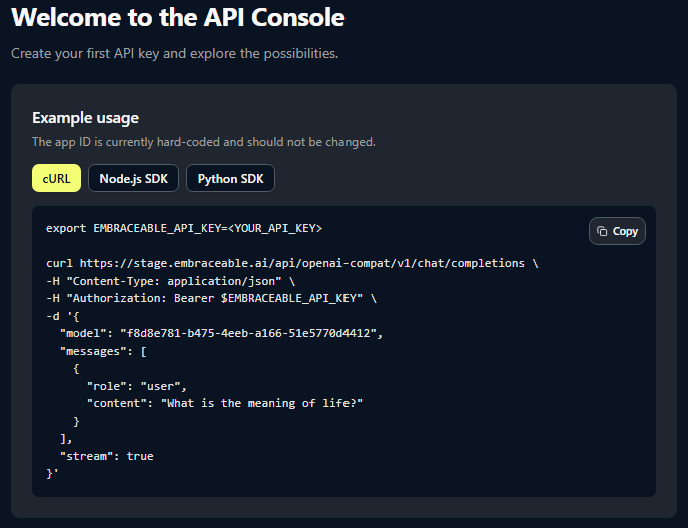Open the Node.js SDK tab
The width and height of the screenshot is (688, 528).
click(x=134, y=178)
